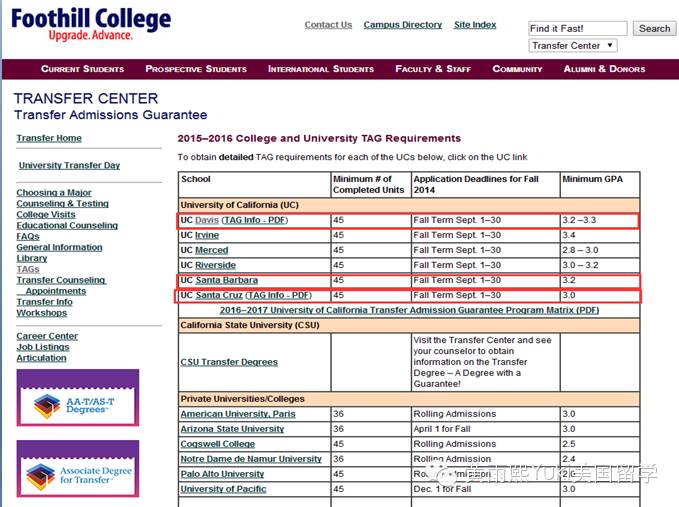
Task: Go to Transfer Home
Action: 49,138
